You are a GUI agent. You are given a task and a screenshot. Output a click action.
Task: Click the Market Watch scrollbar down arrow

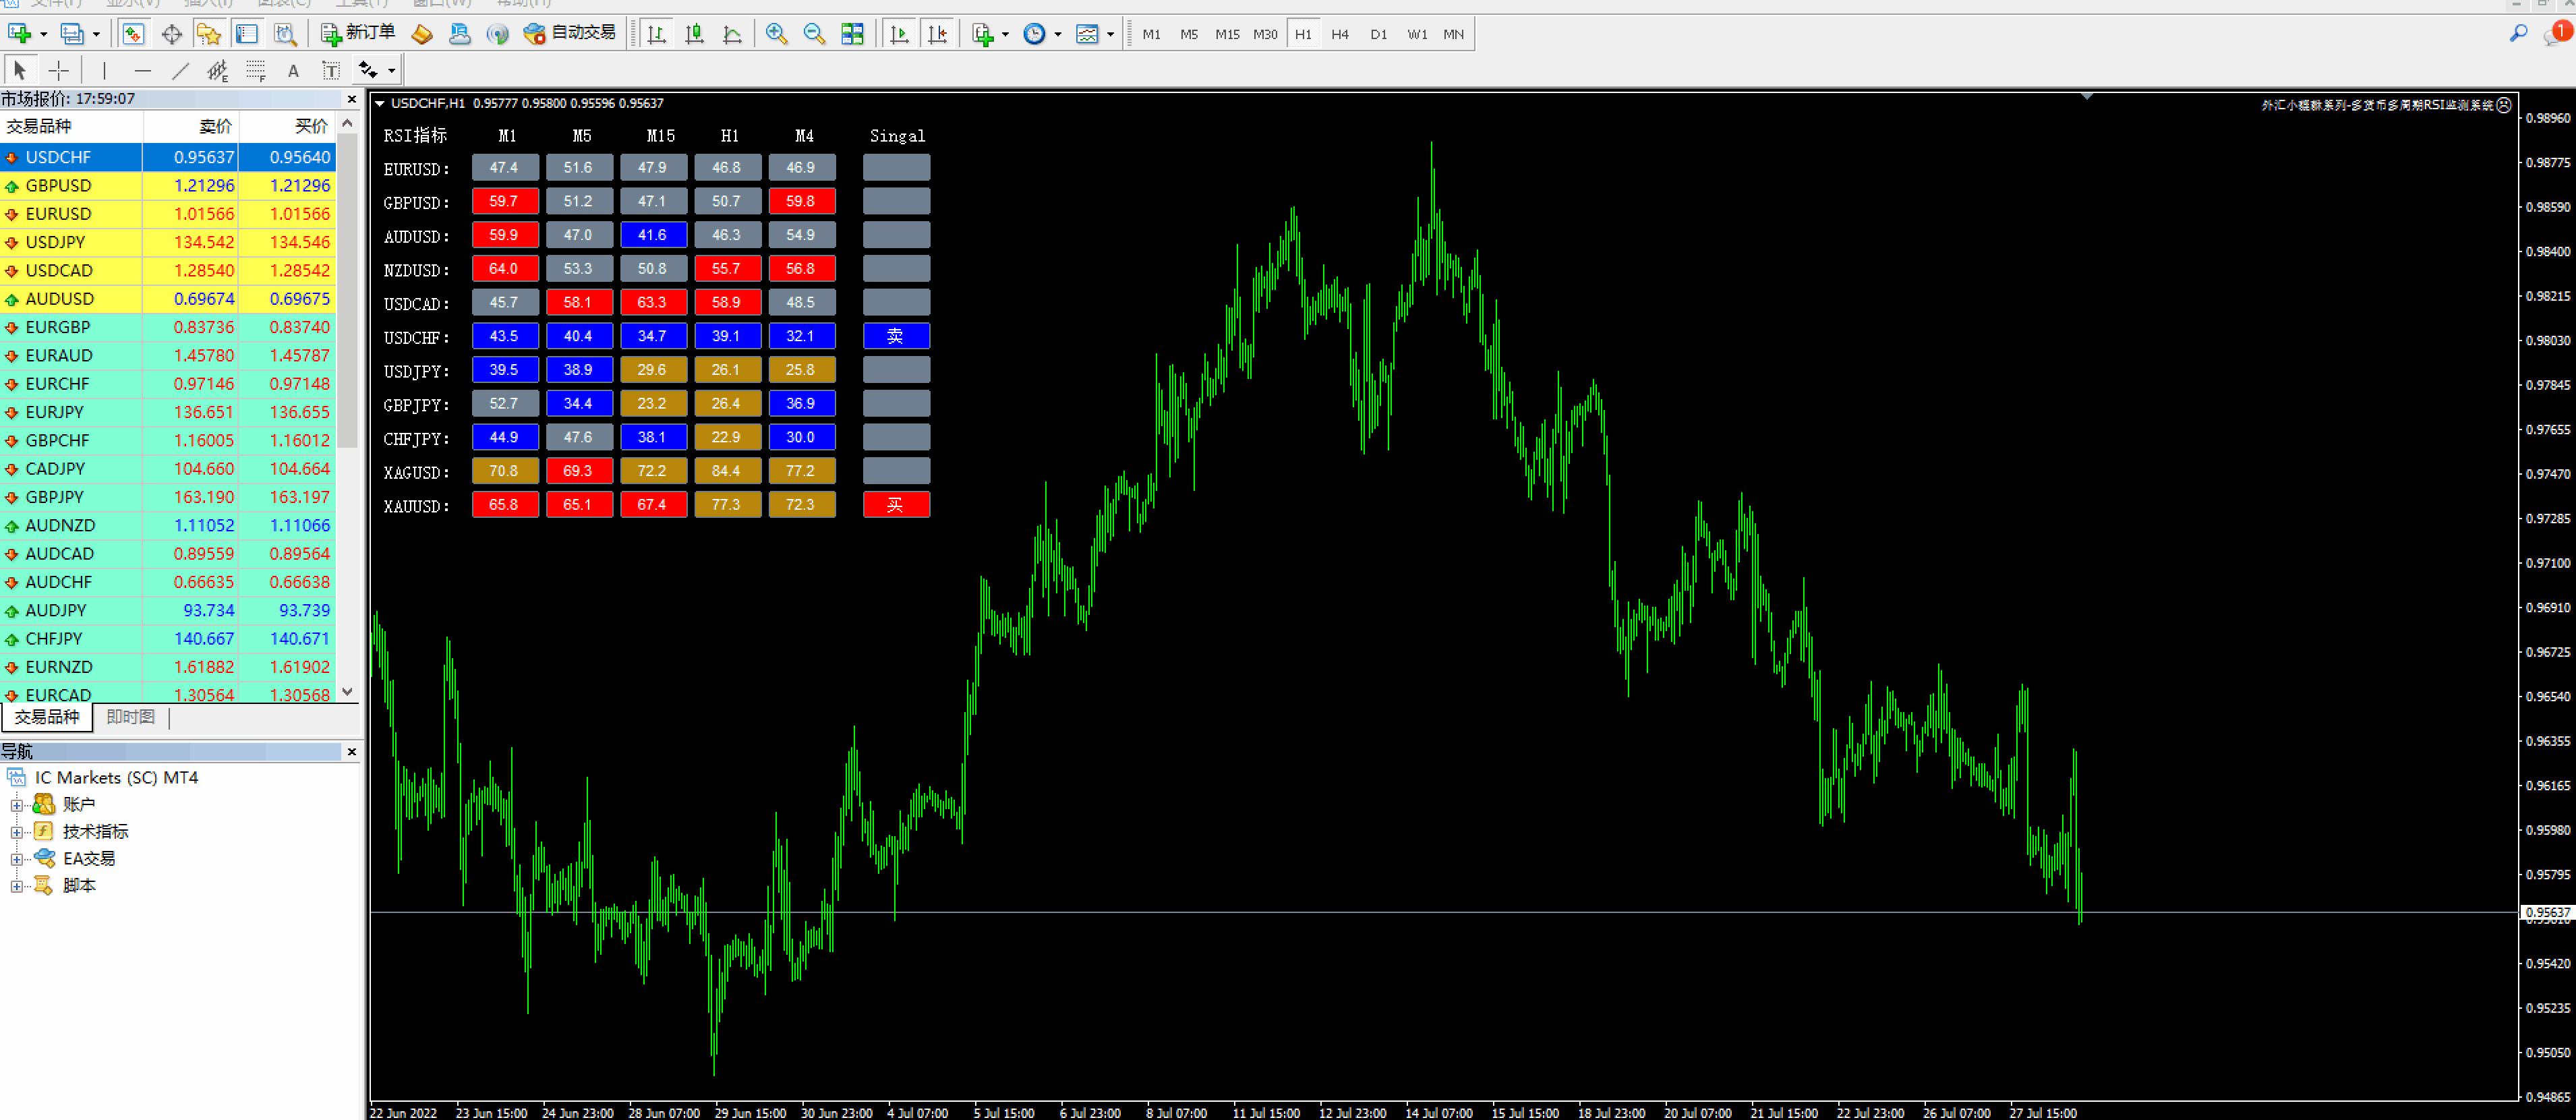click(x=348, y=691)
